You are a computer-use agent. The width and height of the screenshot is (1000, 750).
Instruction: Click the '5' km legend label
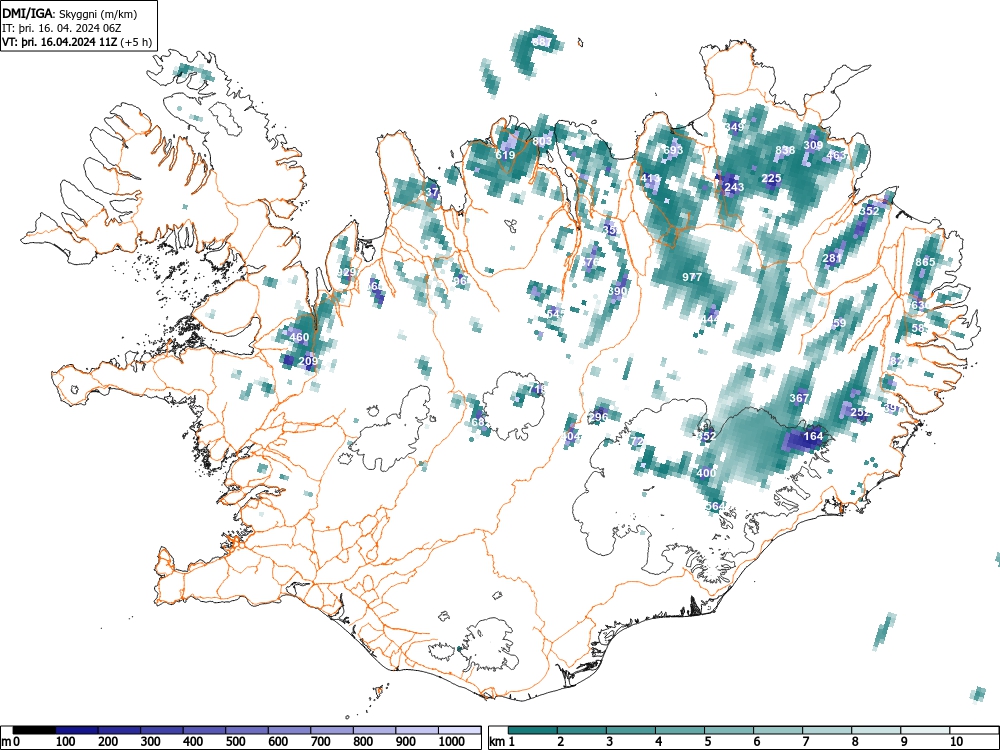pyautogui.click(x=708, y=742)
